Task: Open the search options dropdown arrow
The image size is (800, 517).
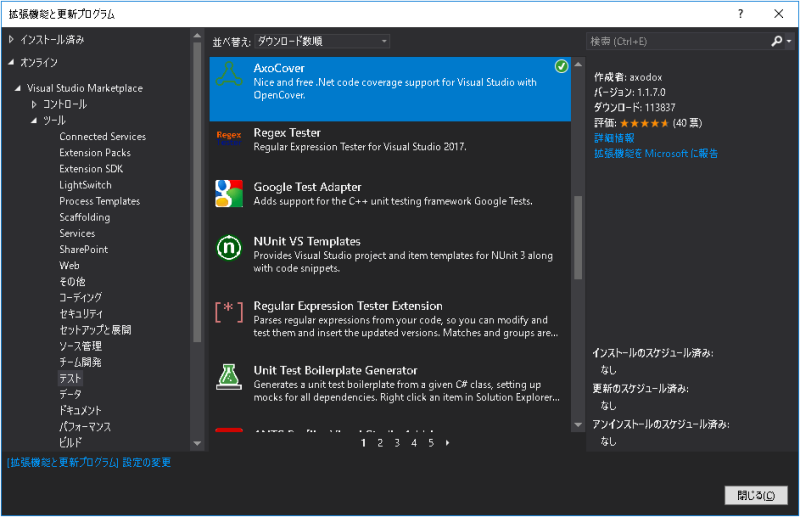Action: pyautogui.click(x=789, y=41)
